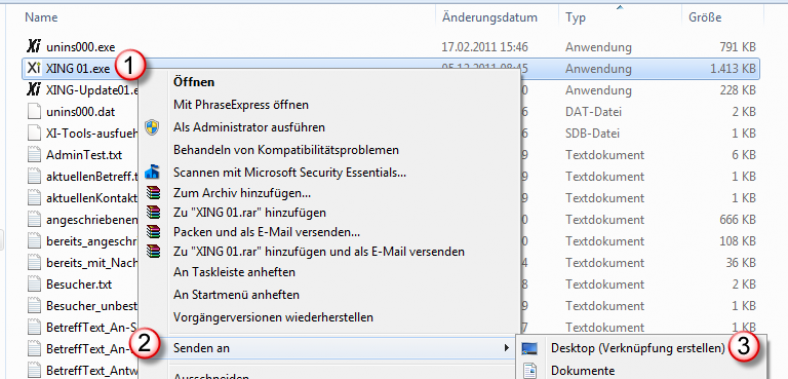Click the Besucher_unbest text file icon
This screenshot has height=379, width=788.
coord(34,306)
